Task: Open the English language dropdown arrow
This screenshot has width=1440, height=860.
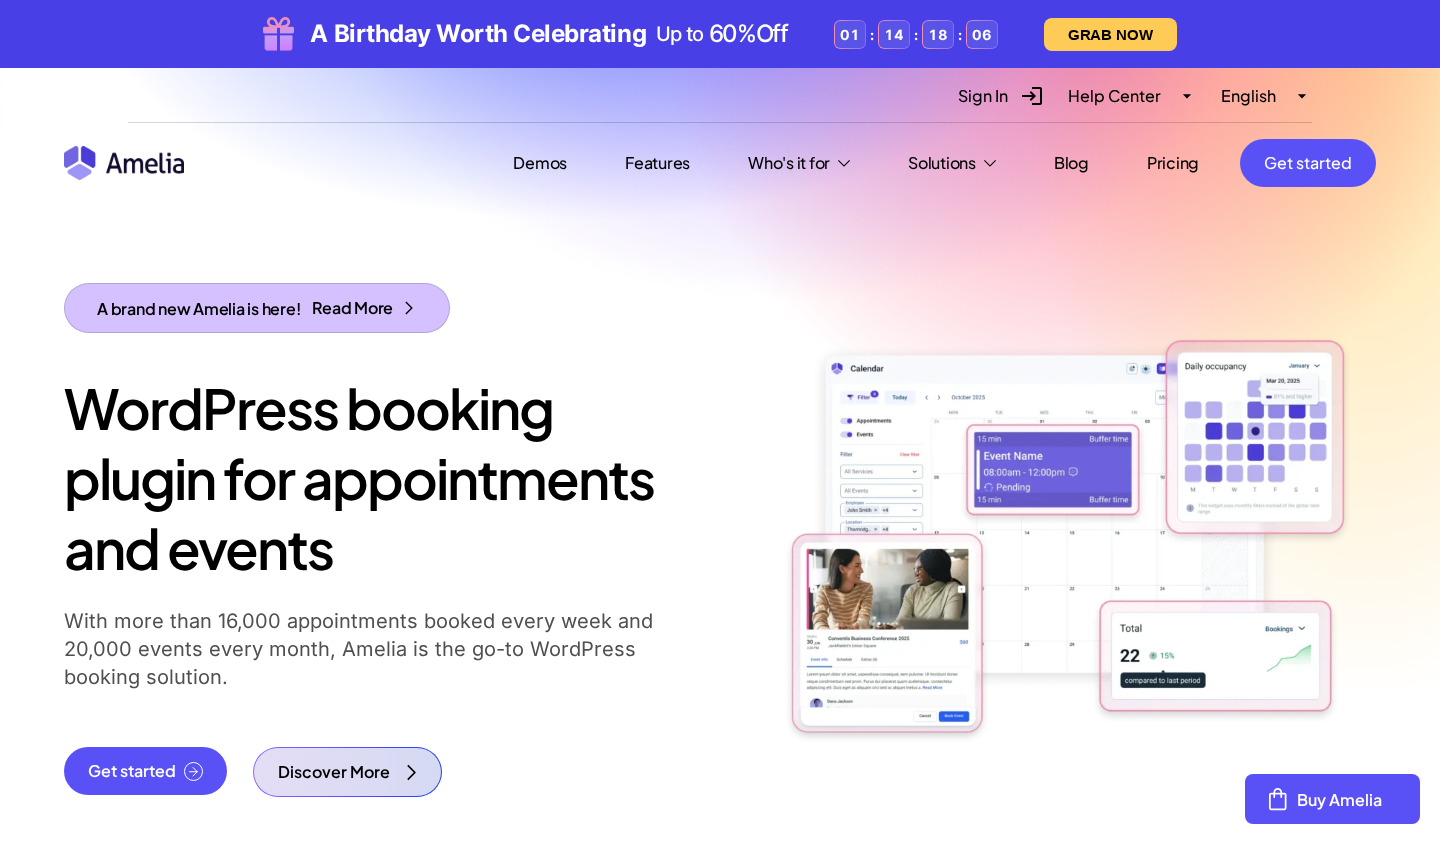Action: [1302, 96]
